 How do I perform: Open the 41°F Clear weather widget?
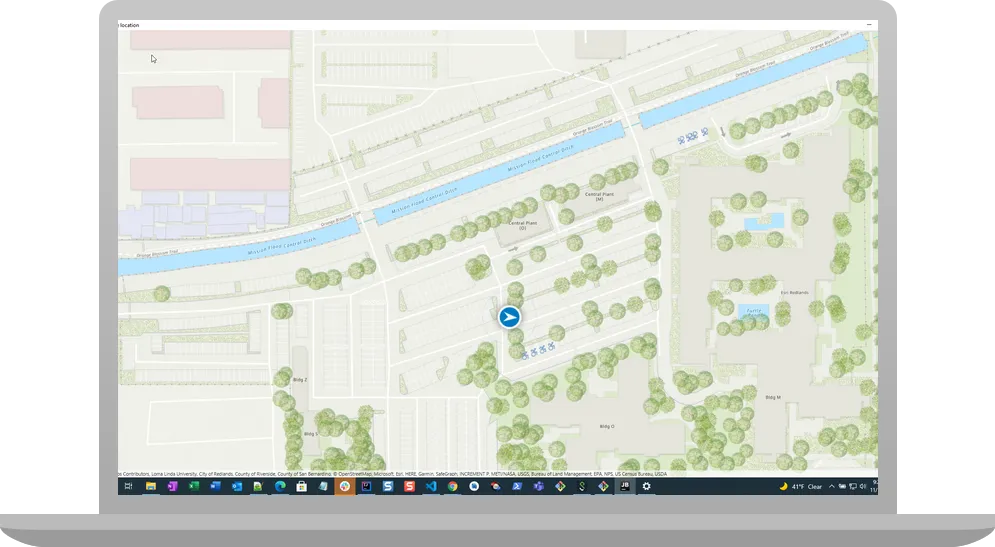(x=801, y=487)
